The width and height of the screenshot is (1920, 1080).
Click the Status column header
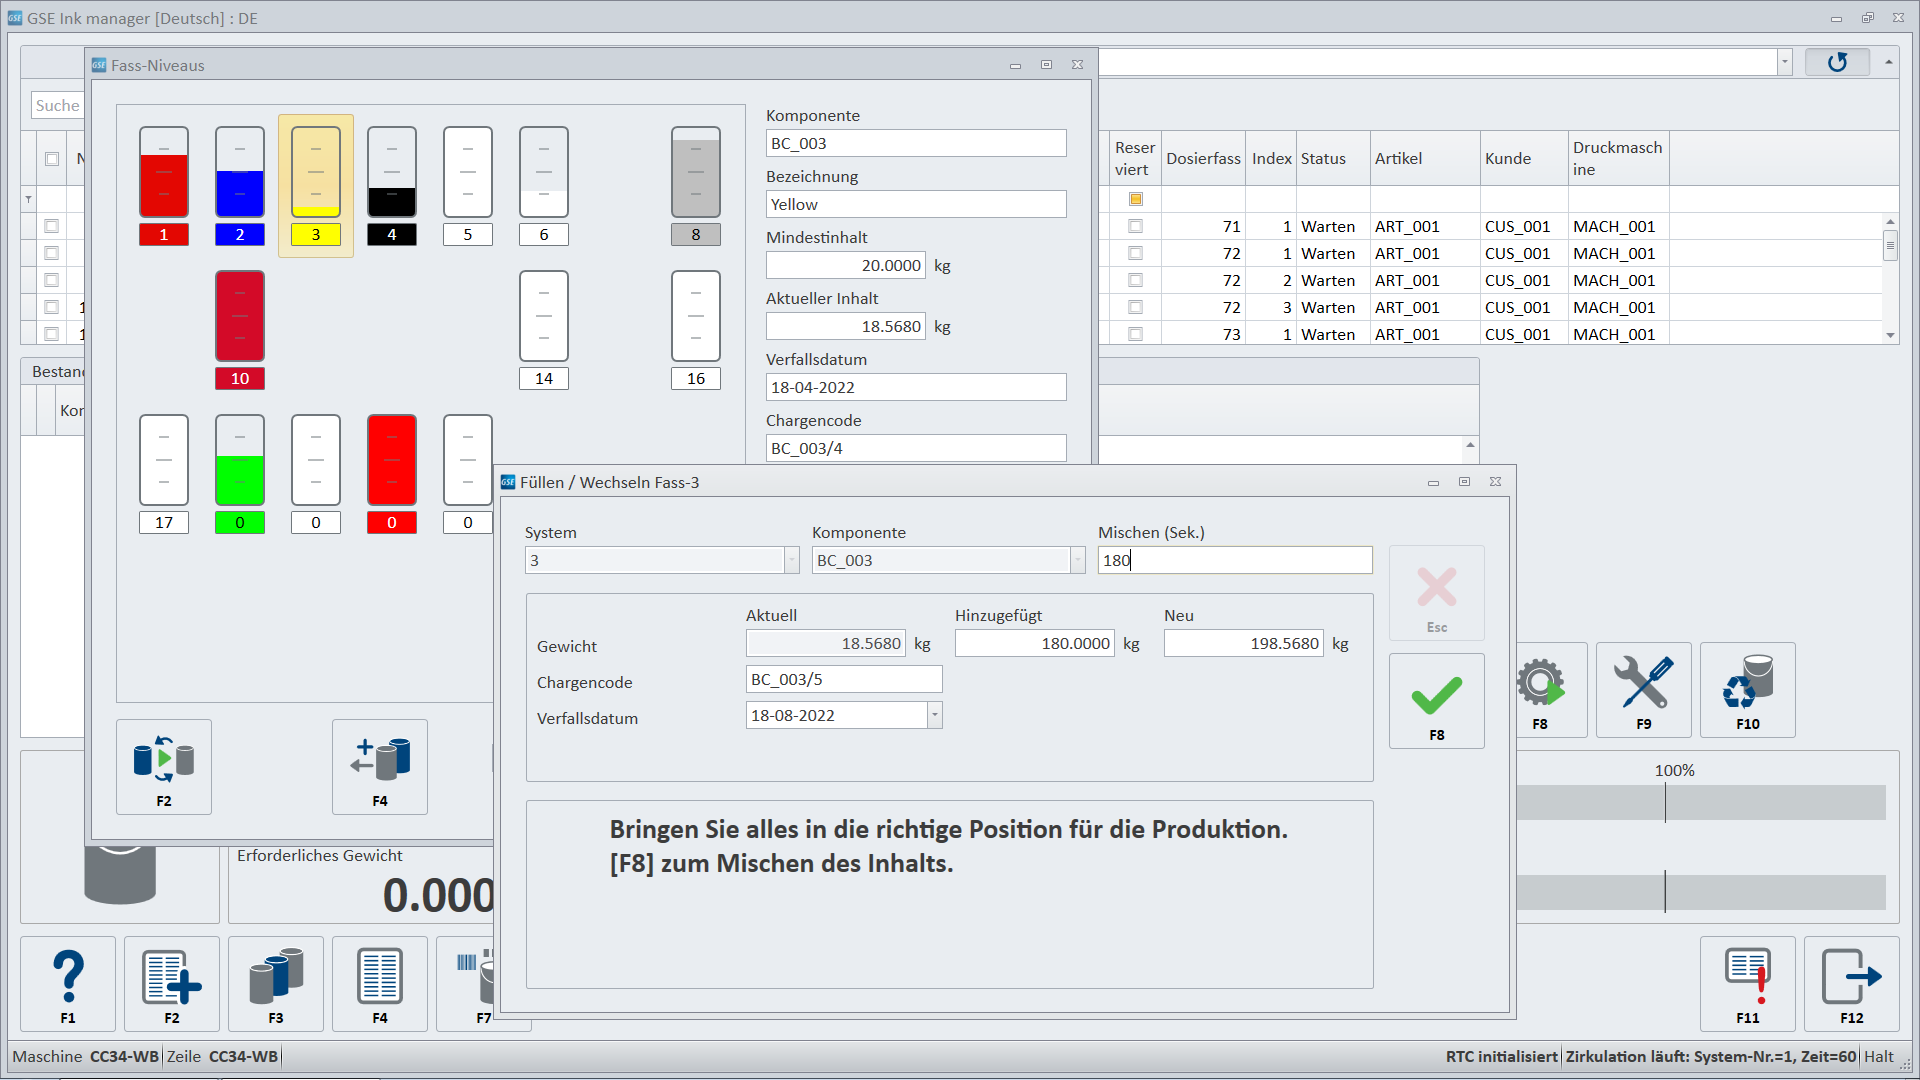(x=1323, y=159)
